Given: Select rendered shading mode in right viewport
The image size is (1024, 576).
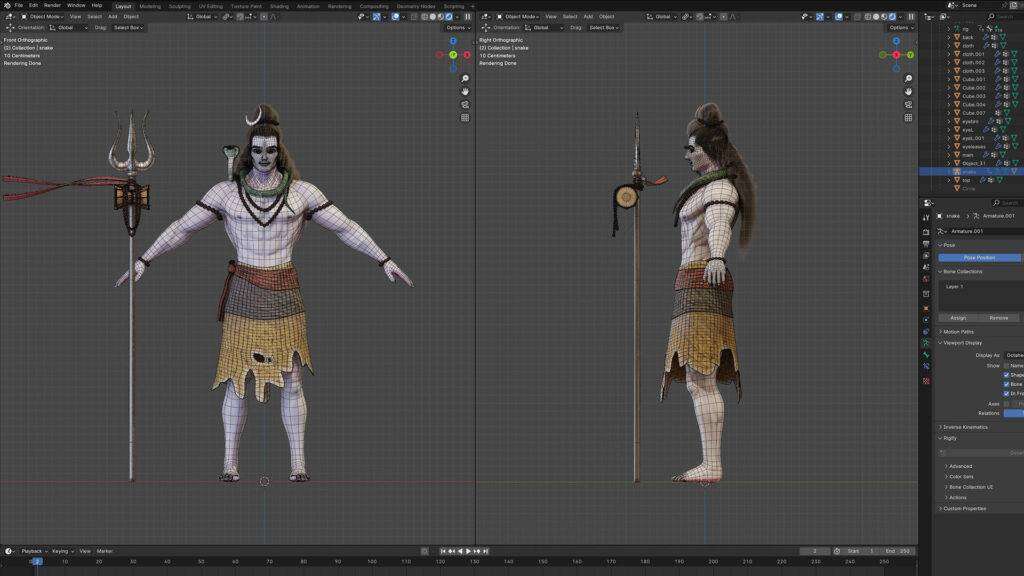Looking at the screenshot, I should click(x=892, y=16).
